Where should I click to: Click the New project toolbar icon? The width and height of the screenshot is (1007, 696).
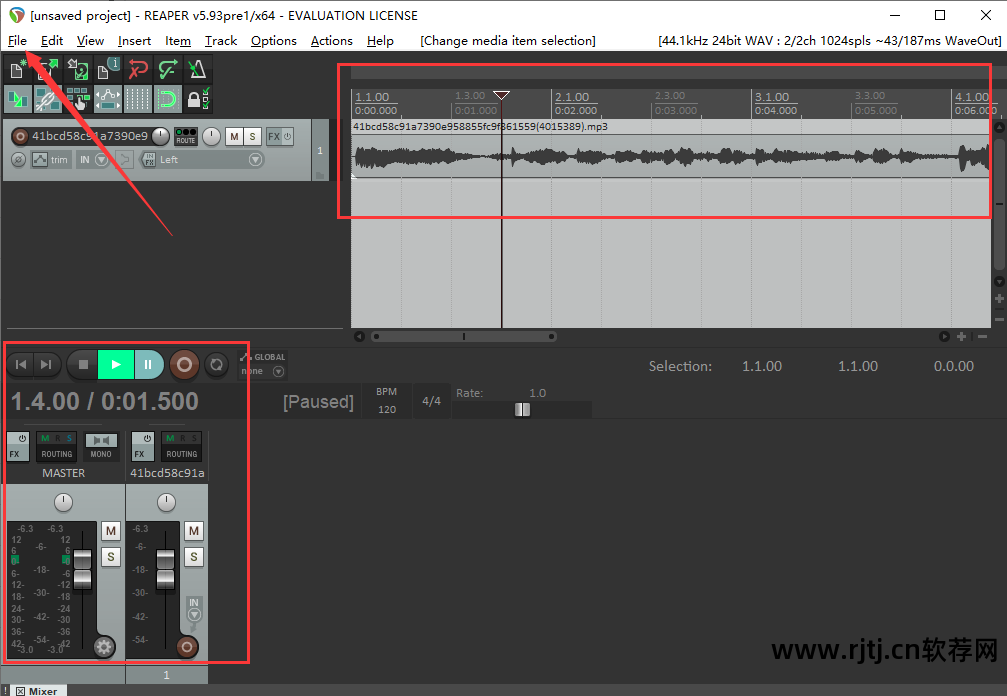(x=17, y=69)
